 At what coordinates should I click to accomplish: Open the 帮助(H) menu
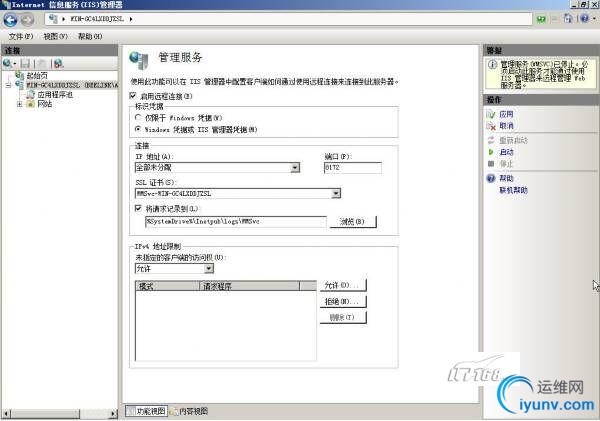click(90, 36)
